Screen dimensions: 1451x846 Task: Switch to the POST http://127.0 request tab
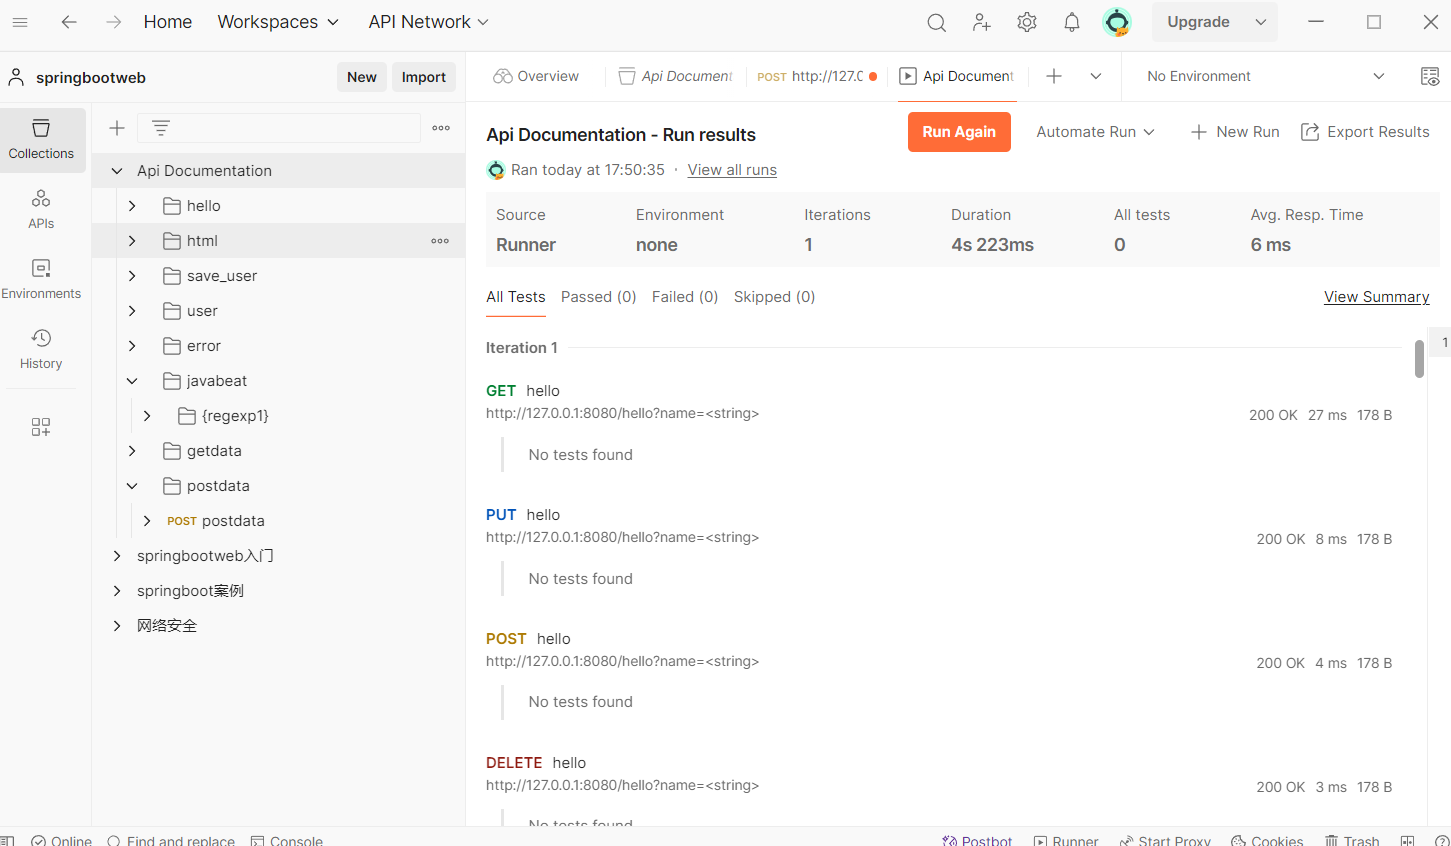click(817, 76)
